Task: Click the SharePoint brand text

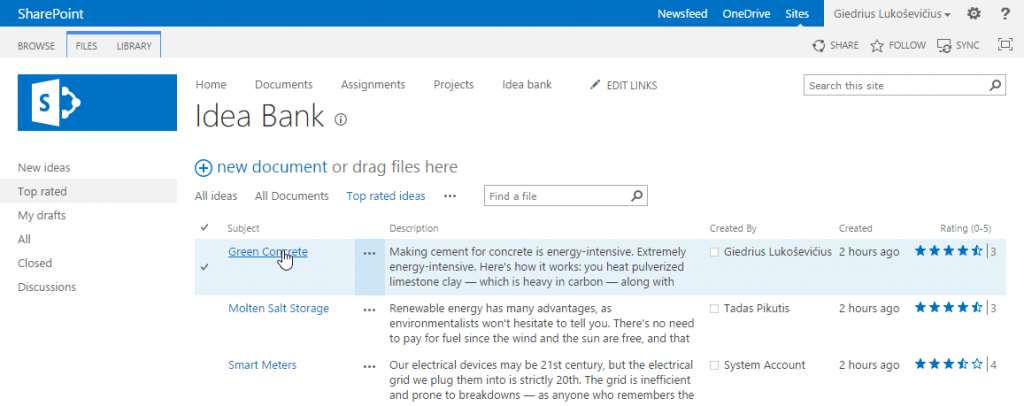Action: point(51,14)
